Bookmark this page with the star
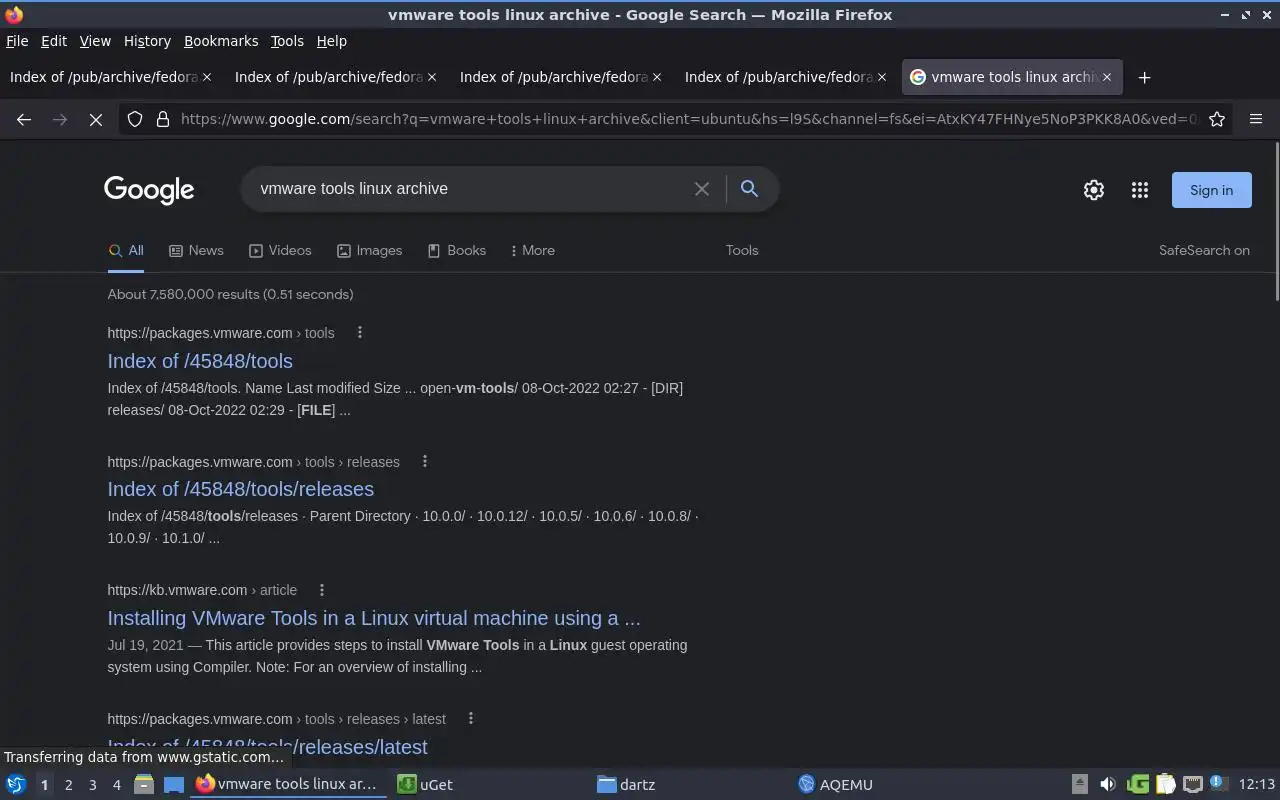Screen dimensions: 1280x800 (x=1217, y=119)
